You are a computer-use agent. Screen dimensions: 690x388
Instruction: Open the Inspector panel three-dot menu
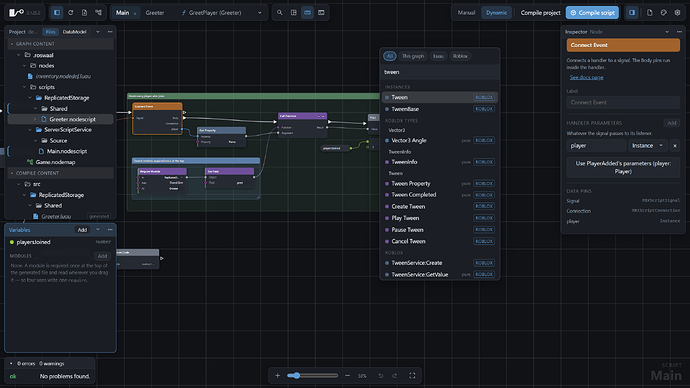tap(679, 32)
